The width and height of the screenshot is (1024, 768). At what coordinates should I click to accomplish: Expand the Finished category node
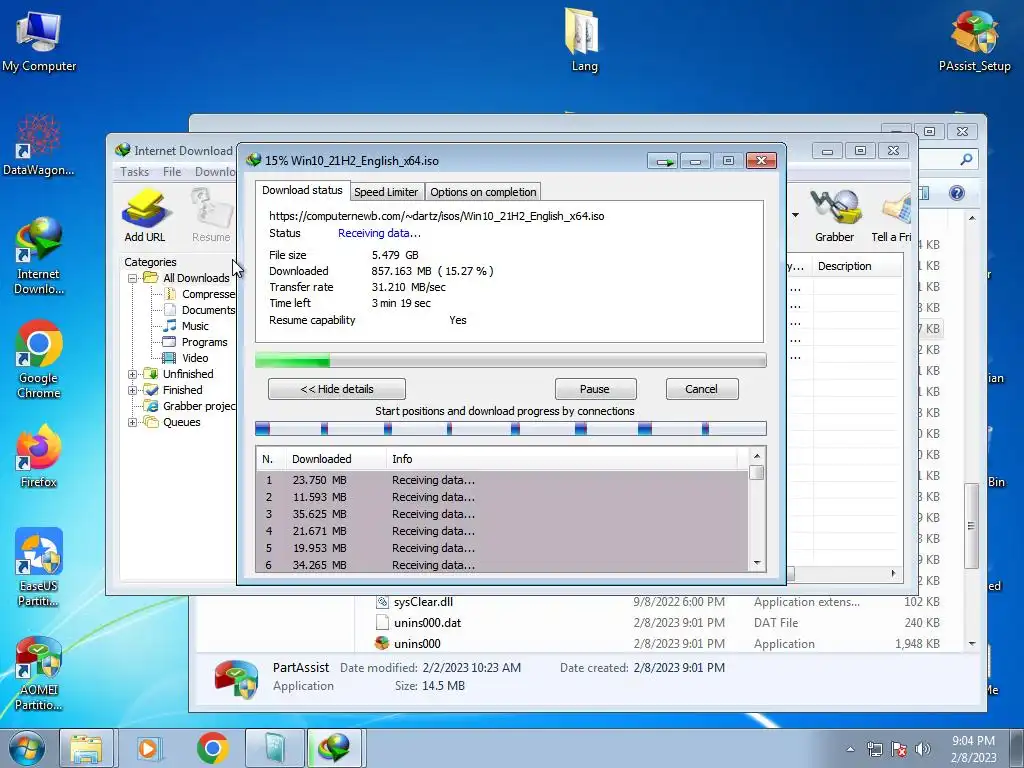pyautogui.click(x=133, y=391)
